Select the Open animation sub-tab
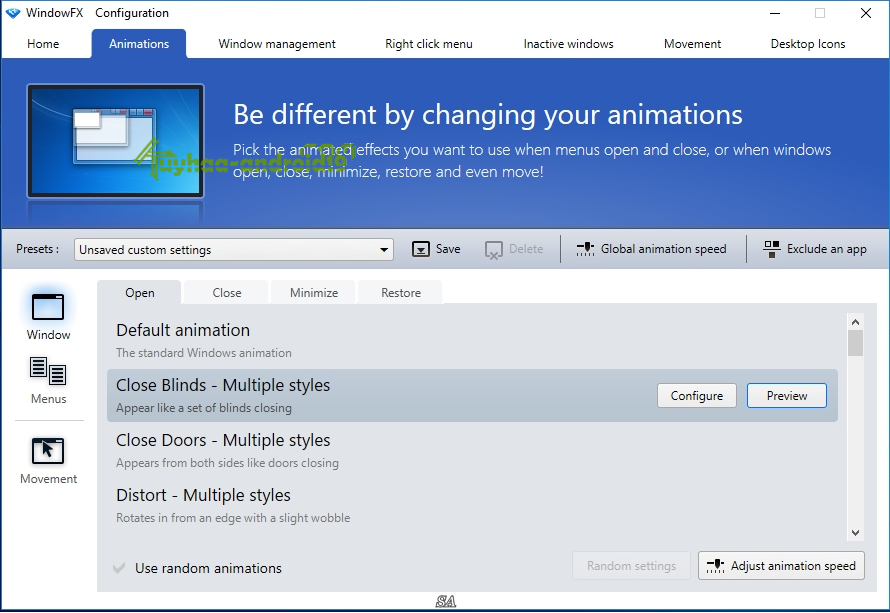Image resolution: width=890 pixels, height=613 pixels. [140, 293]
